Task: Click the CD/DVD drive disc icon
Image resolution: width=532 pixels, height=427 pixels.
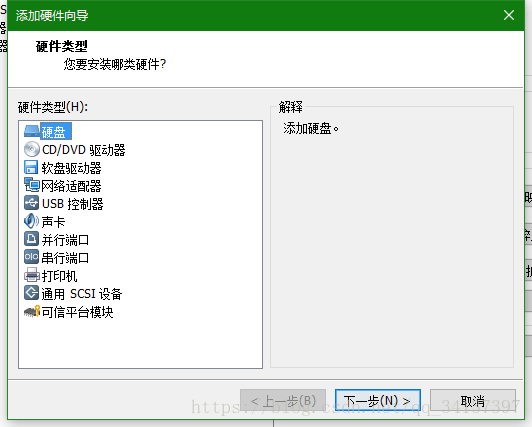Action: (32, 149)
